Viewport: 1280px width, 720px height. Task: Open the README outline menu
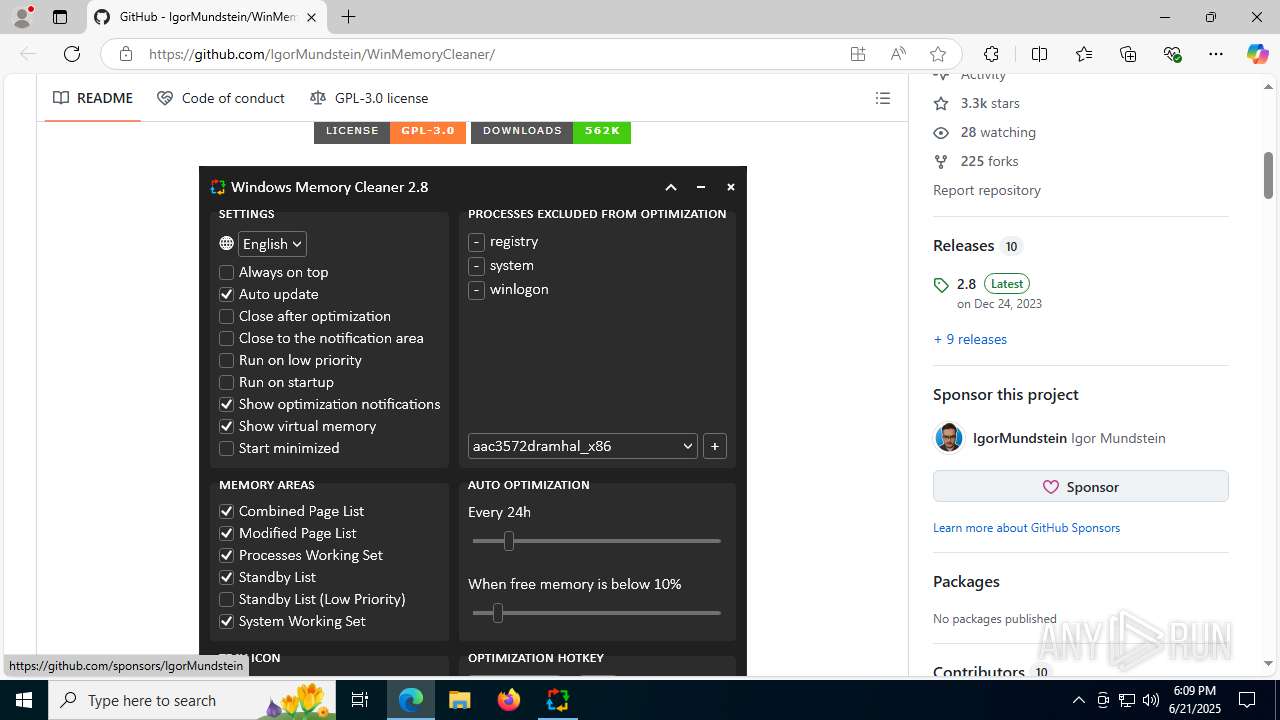click(x=882, y=98)
